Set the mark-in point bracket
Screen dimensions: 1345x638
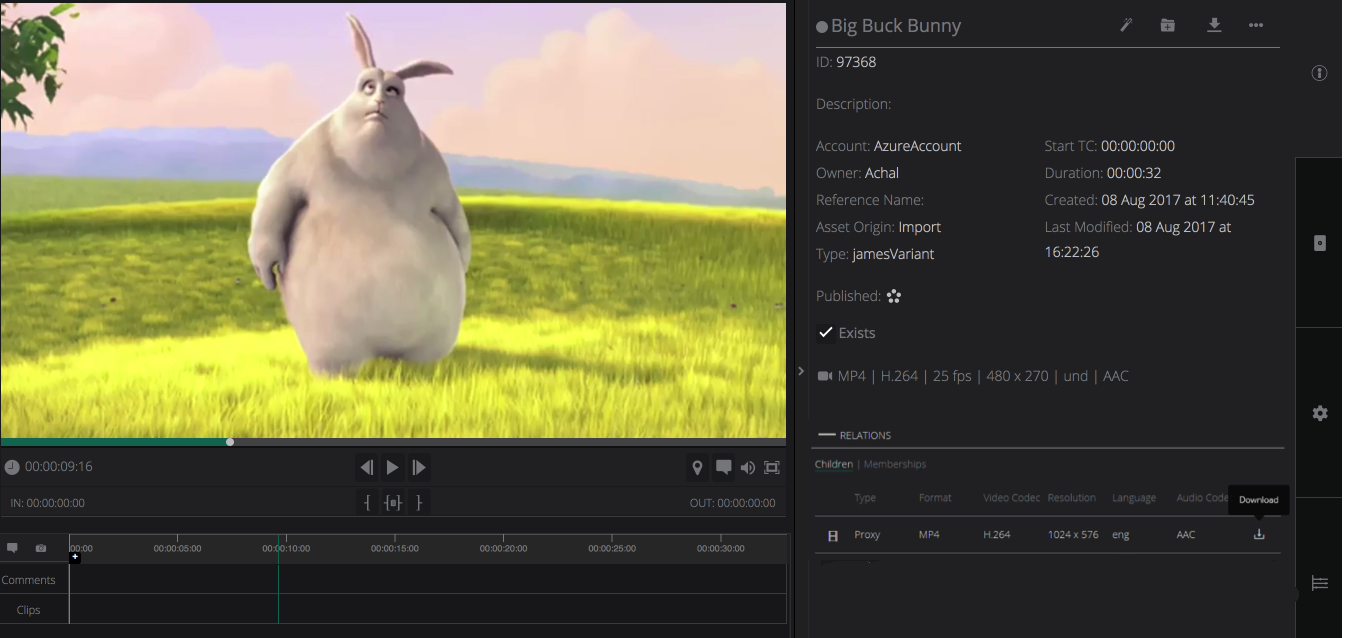click(x=367, y=503)
